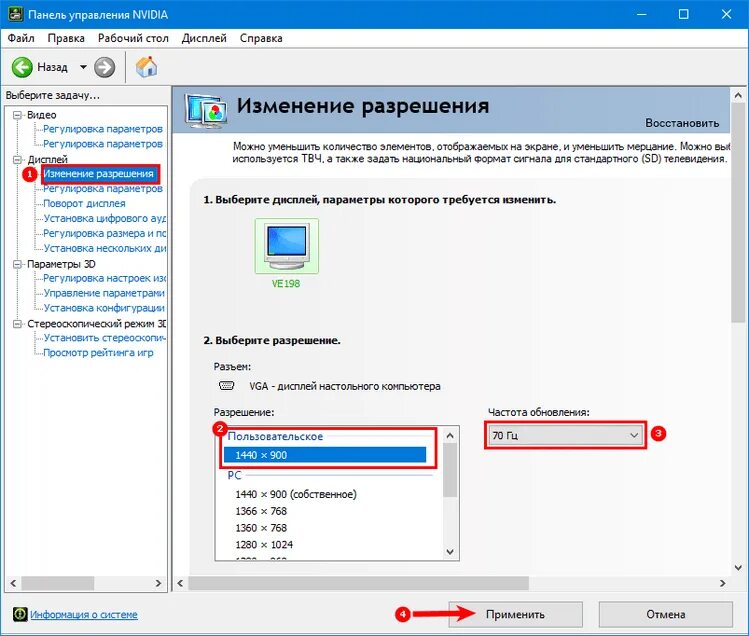Open Установка цифрового аудио tree item
This screenshot has width=749, height=636.
click(x=105, y=218)
